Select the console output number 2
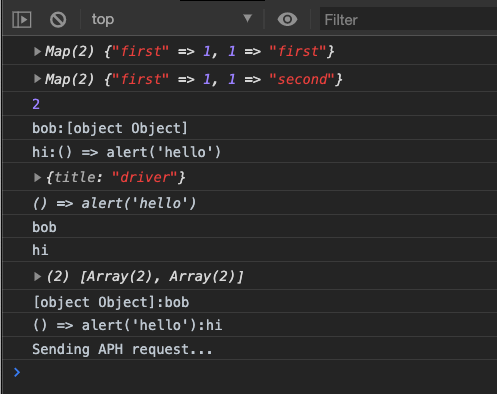The width and height of the screenshot is (497, 394). coord(36,104)
